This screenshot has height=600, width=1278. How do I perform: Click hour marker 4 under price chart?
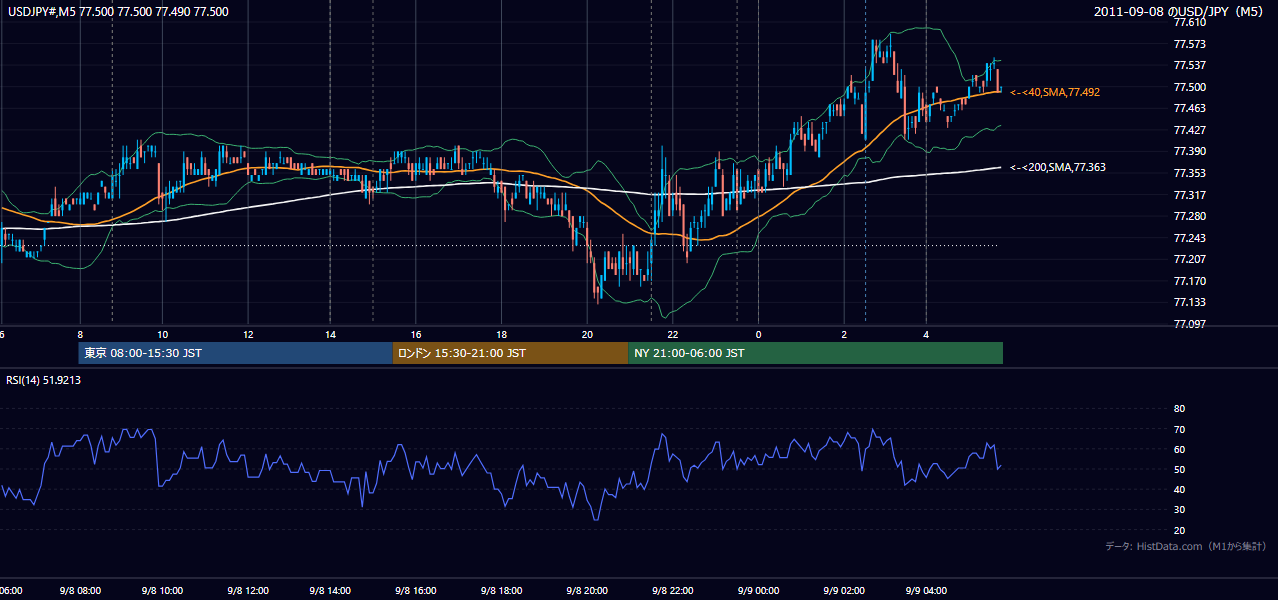click(926, 335)
